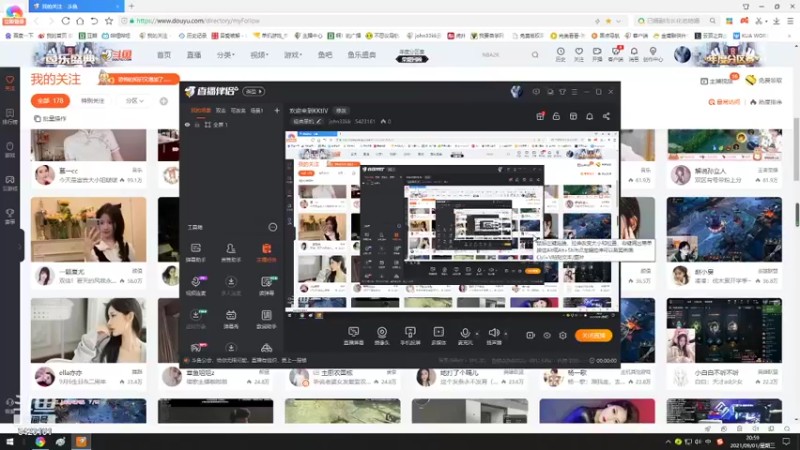Add a new scene with plus button

277,110
